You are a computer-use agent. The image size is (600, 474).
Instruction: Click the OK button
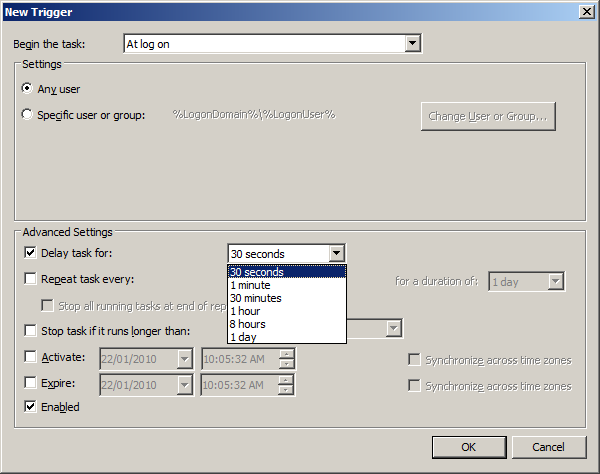468,447
